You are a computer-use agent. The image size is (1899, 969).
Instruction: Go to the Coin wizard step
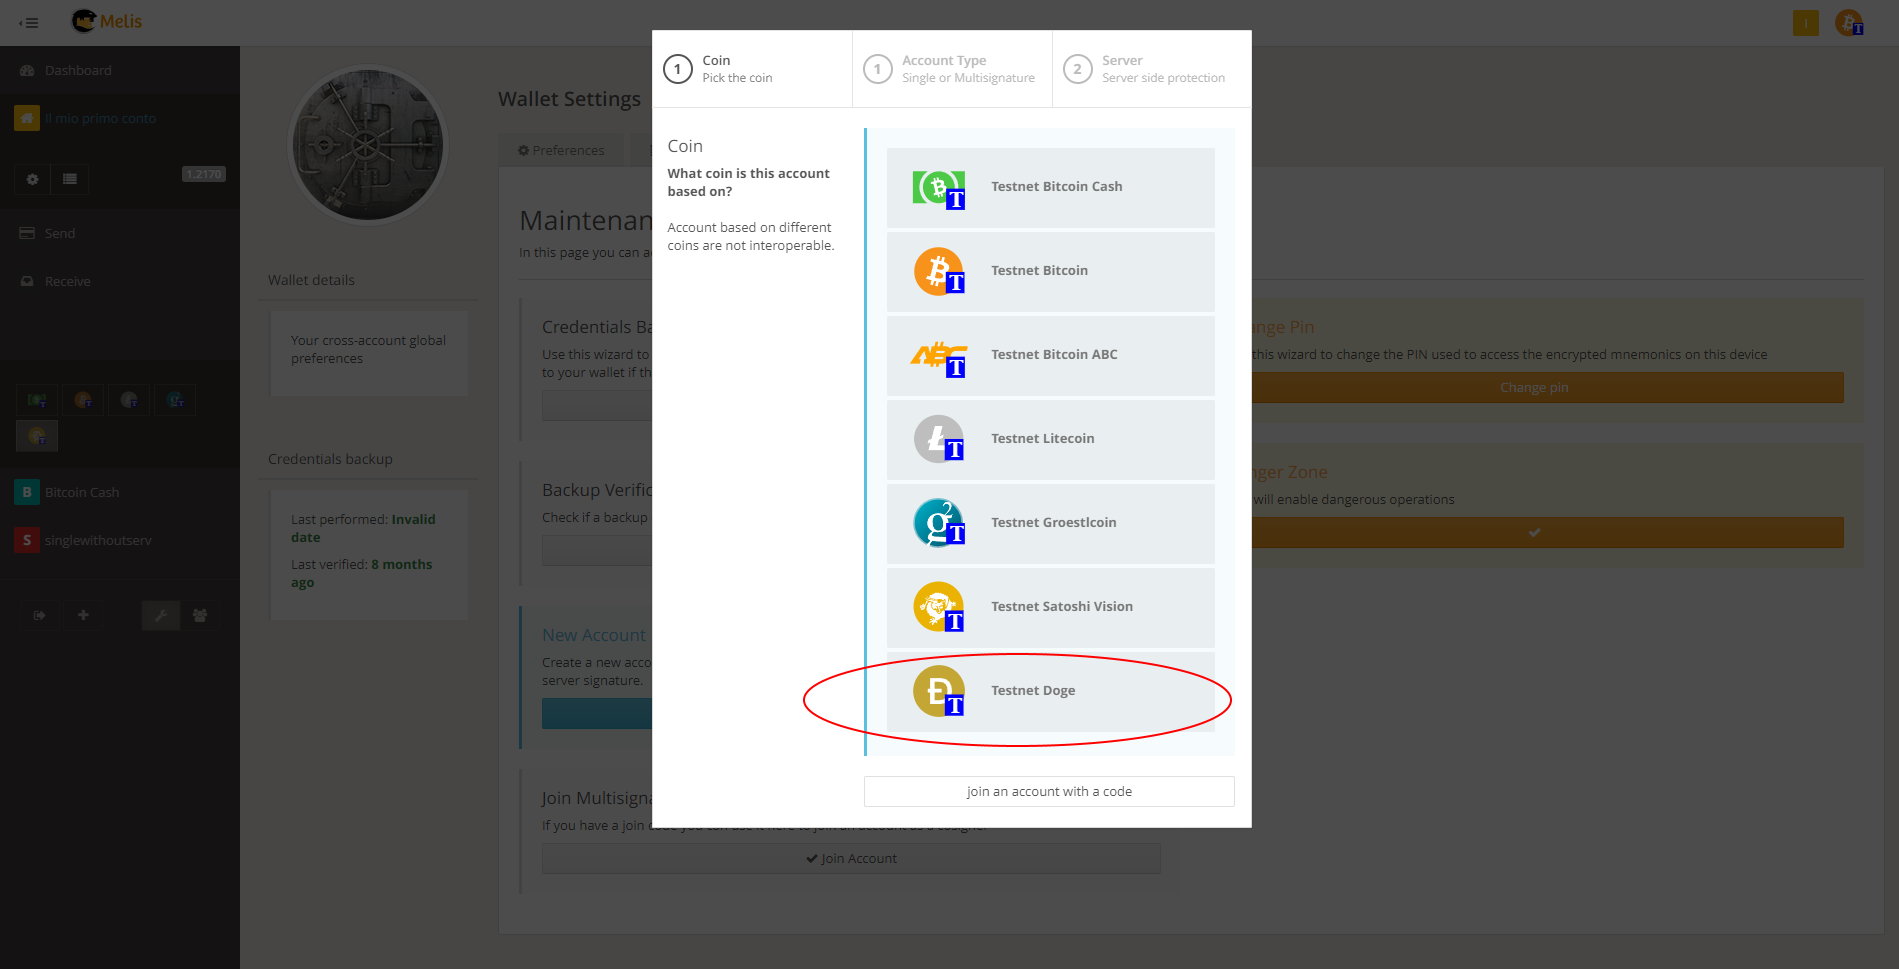pos(752,69)
